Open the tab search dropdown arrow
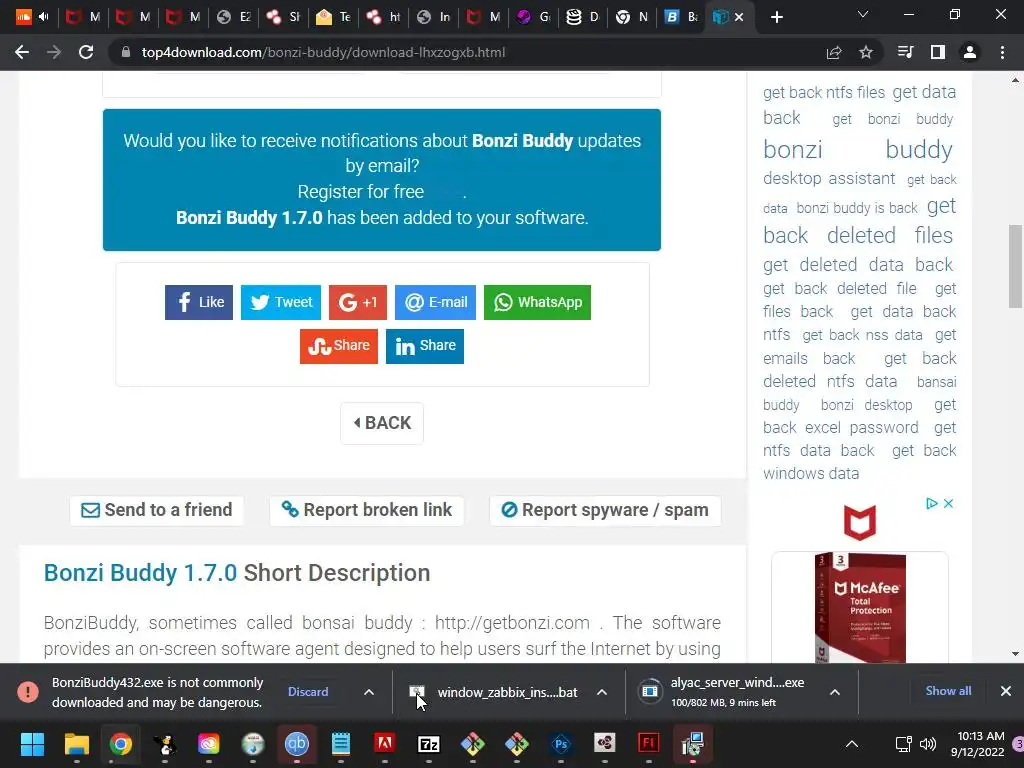Screen dimensions: 1024x768 pos(863,14)
